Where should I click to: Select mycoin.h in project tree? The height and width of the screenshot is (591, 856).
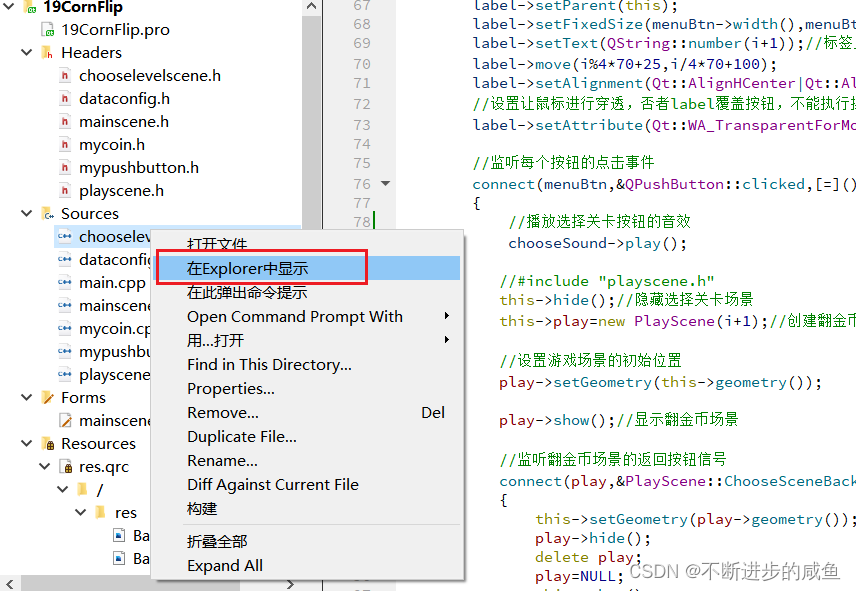coord(111,145)
